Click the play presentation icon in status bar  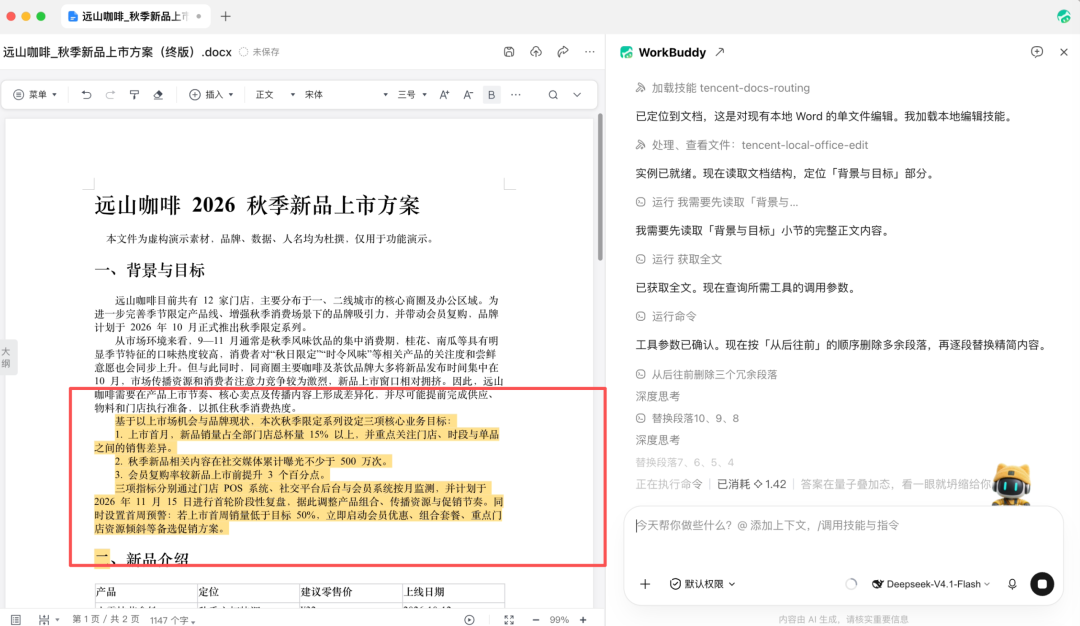click(x=469, y=620)
